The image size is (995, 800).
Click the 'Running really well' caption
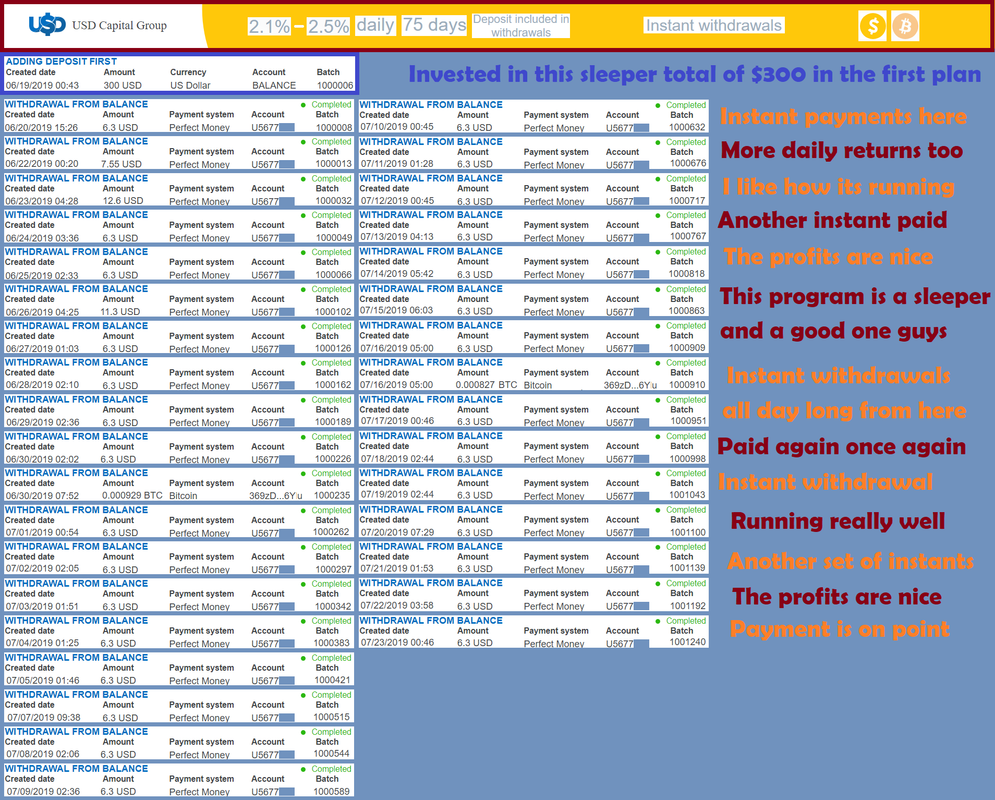tap(838, 521)
